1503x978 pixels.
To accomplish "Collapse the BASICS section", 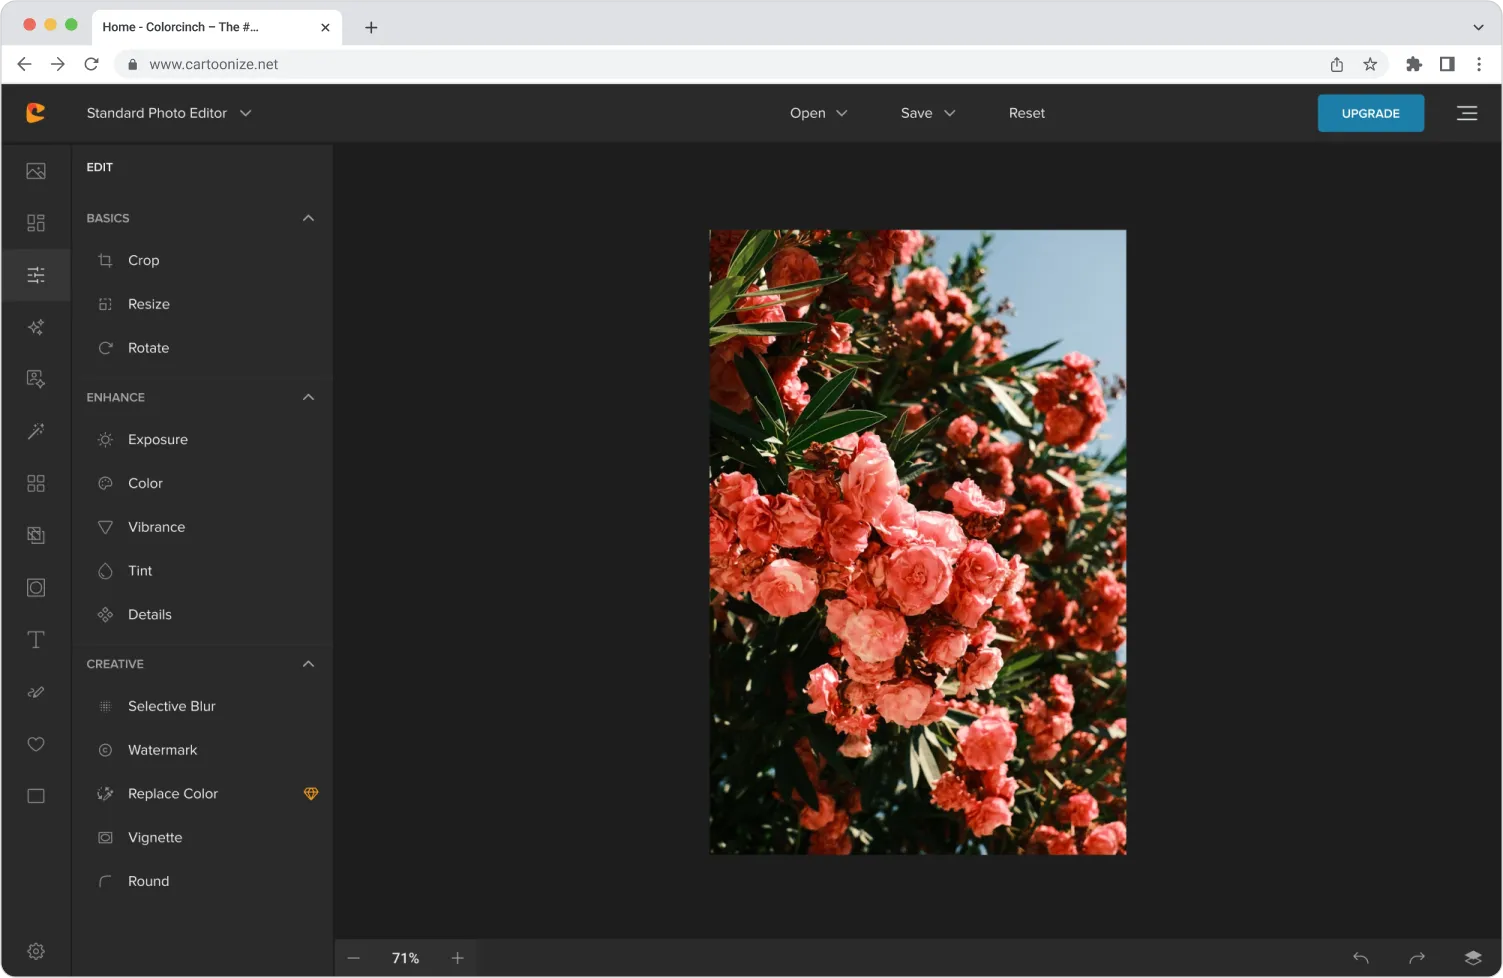I will pos(308,218).
